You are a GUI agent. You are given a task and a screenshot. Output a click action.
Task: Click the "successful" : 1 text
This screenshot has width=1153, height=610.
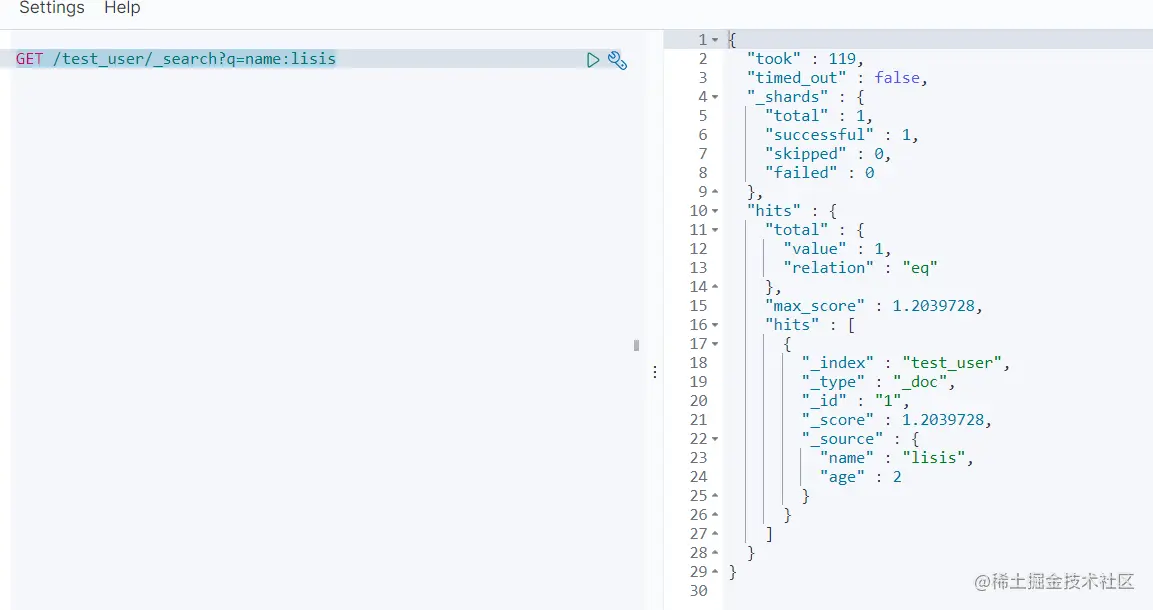[842, 135]
